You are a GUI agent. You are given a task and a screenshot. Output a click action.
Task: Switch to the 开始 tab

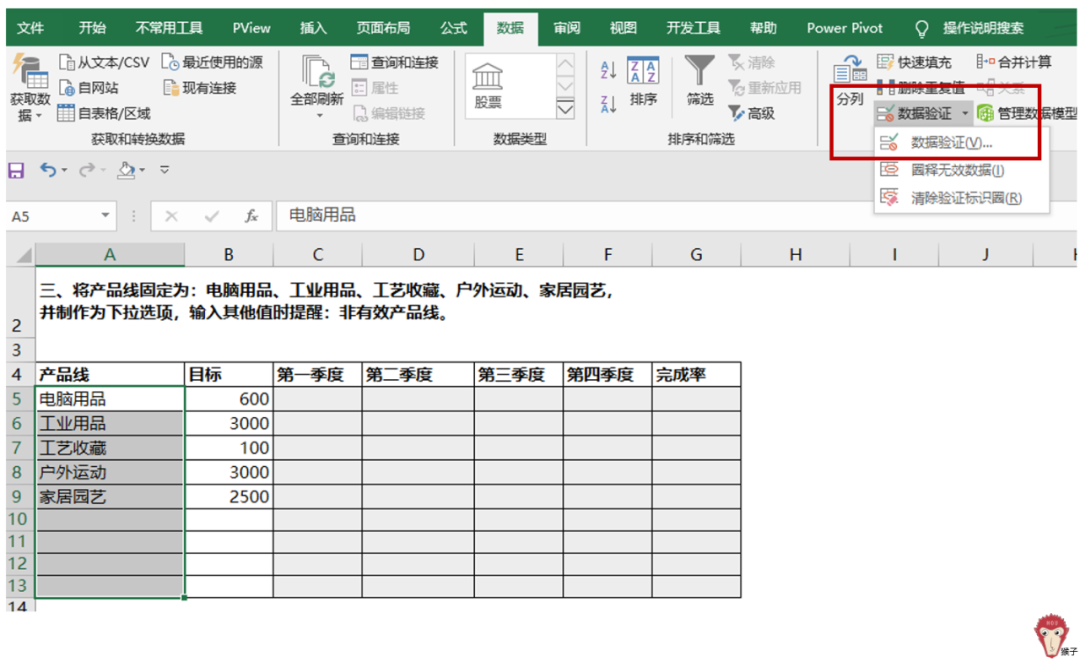click(92, 28)
